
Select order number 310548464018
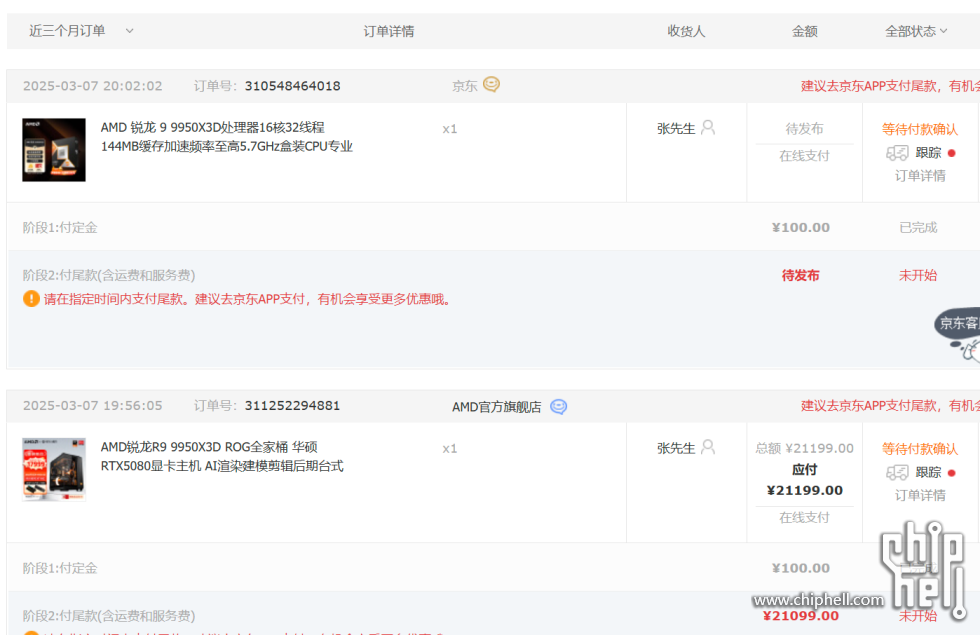click(292, 86)
